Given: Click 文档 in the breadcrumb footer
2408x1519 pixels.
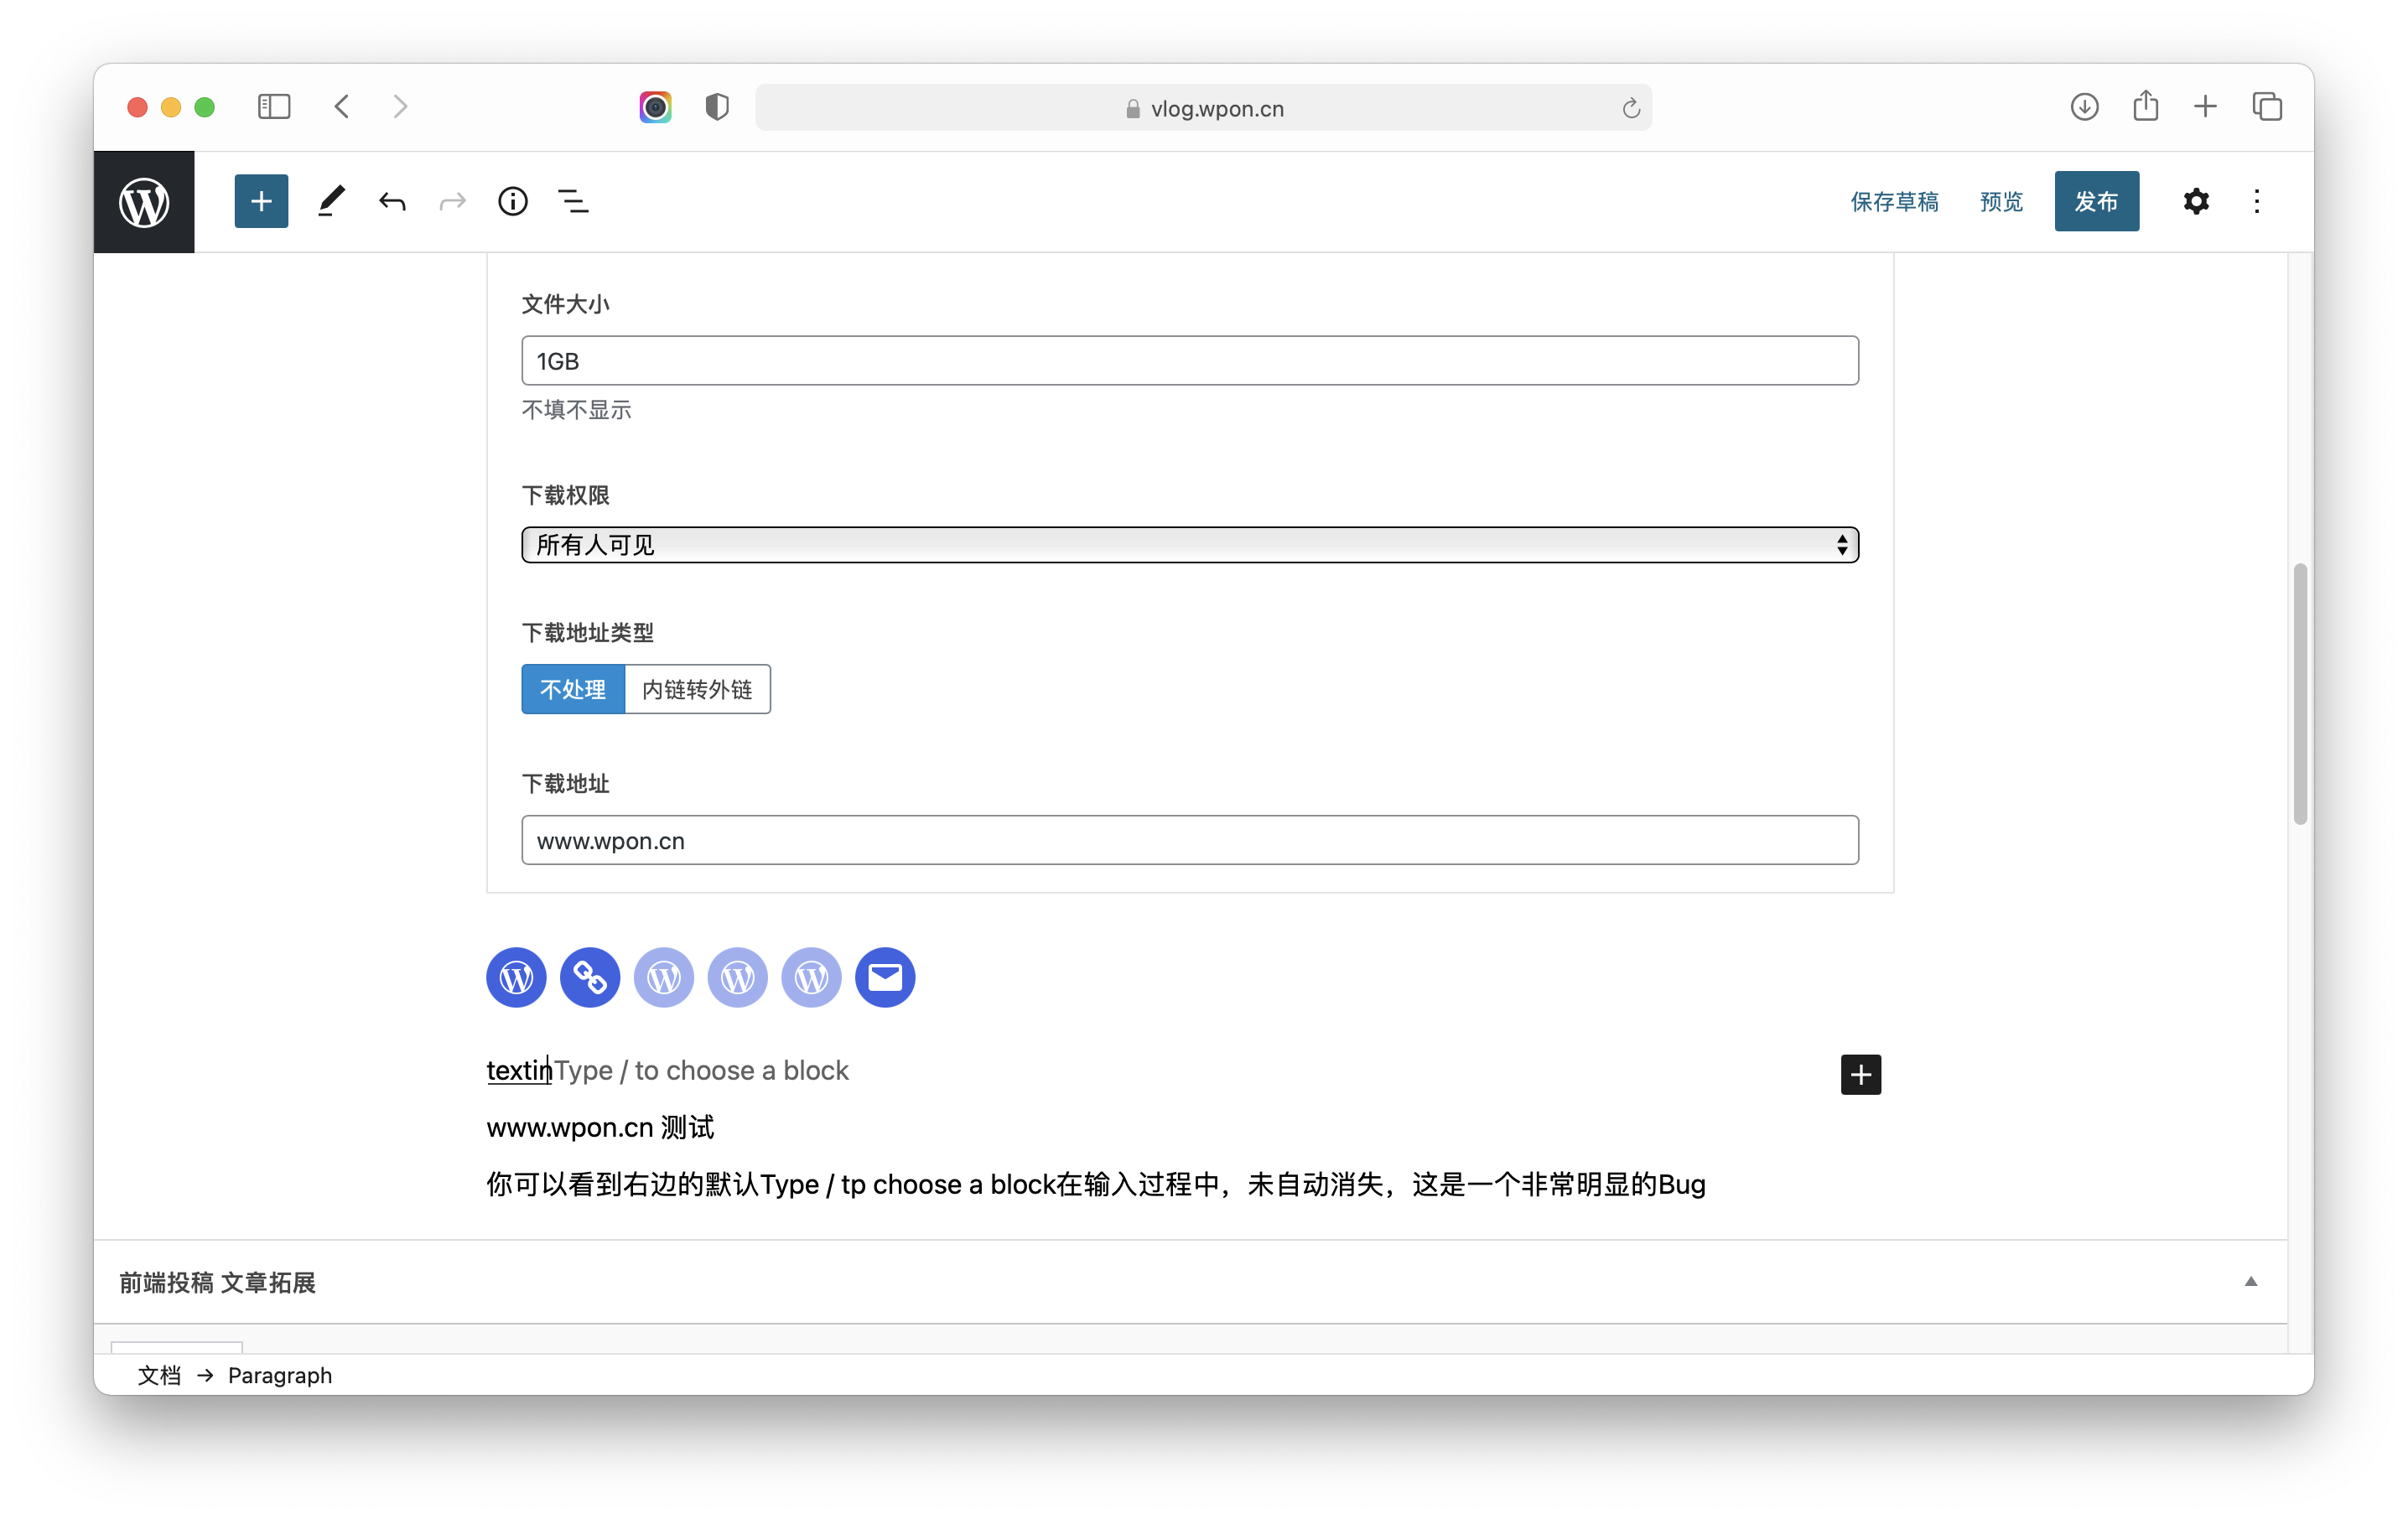Looking at the screenshot, I should click(x=159, y=1375).
